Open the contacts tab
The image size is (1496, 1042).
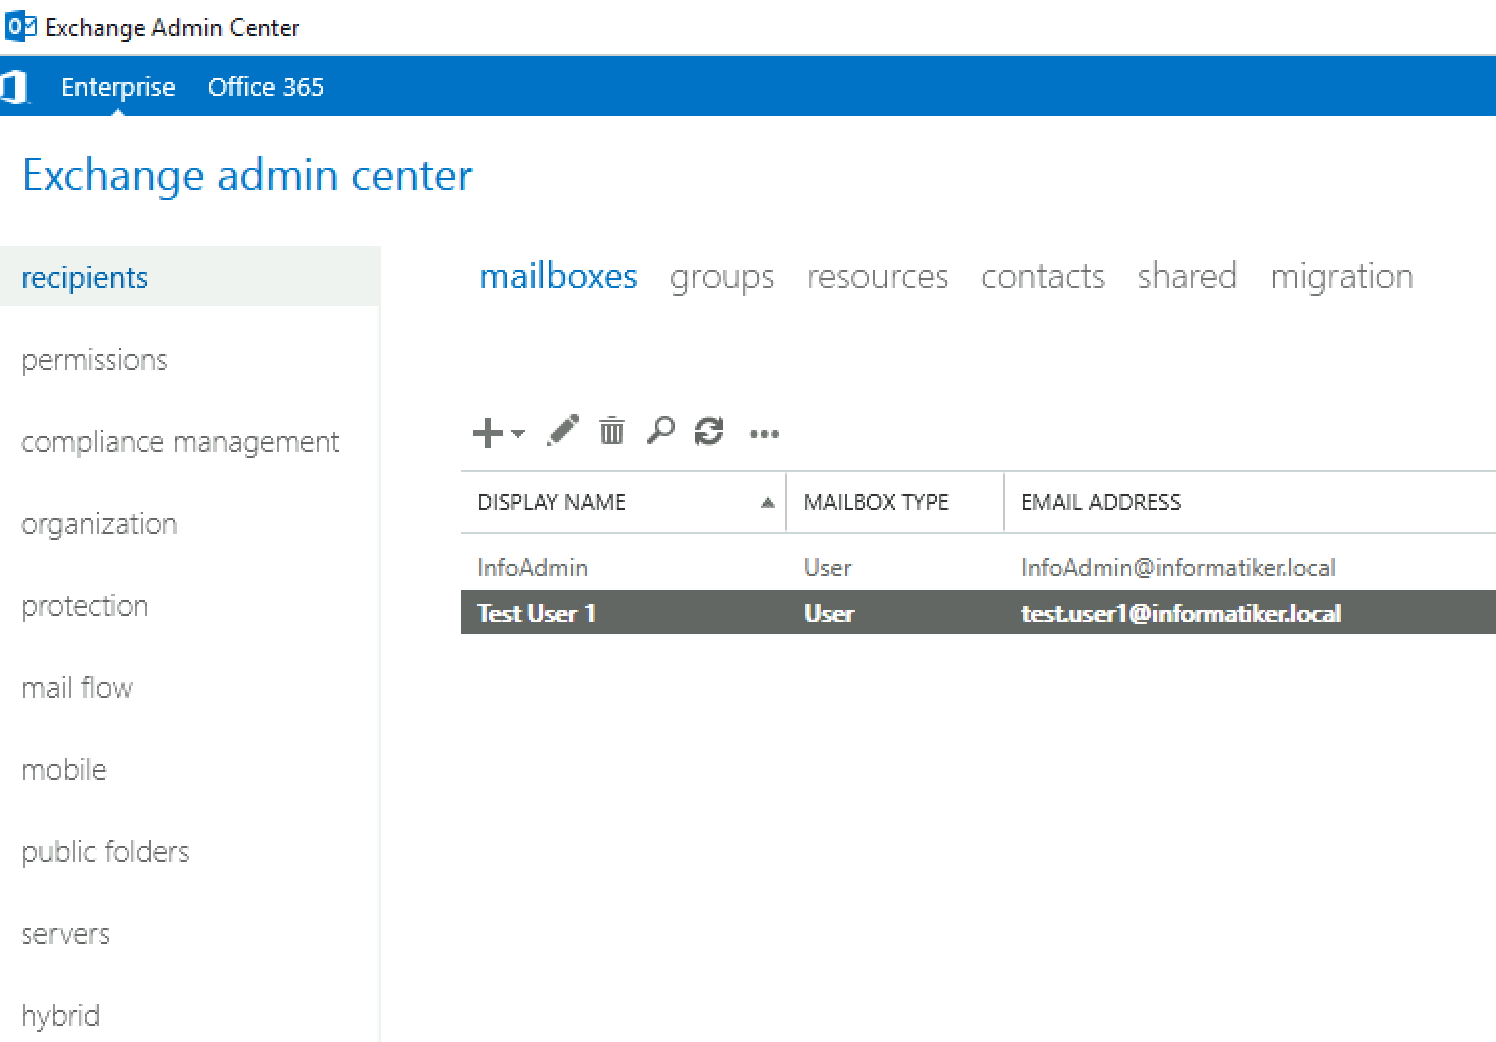[x=1043, y=277]
